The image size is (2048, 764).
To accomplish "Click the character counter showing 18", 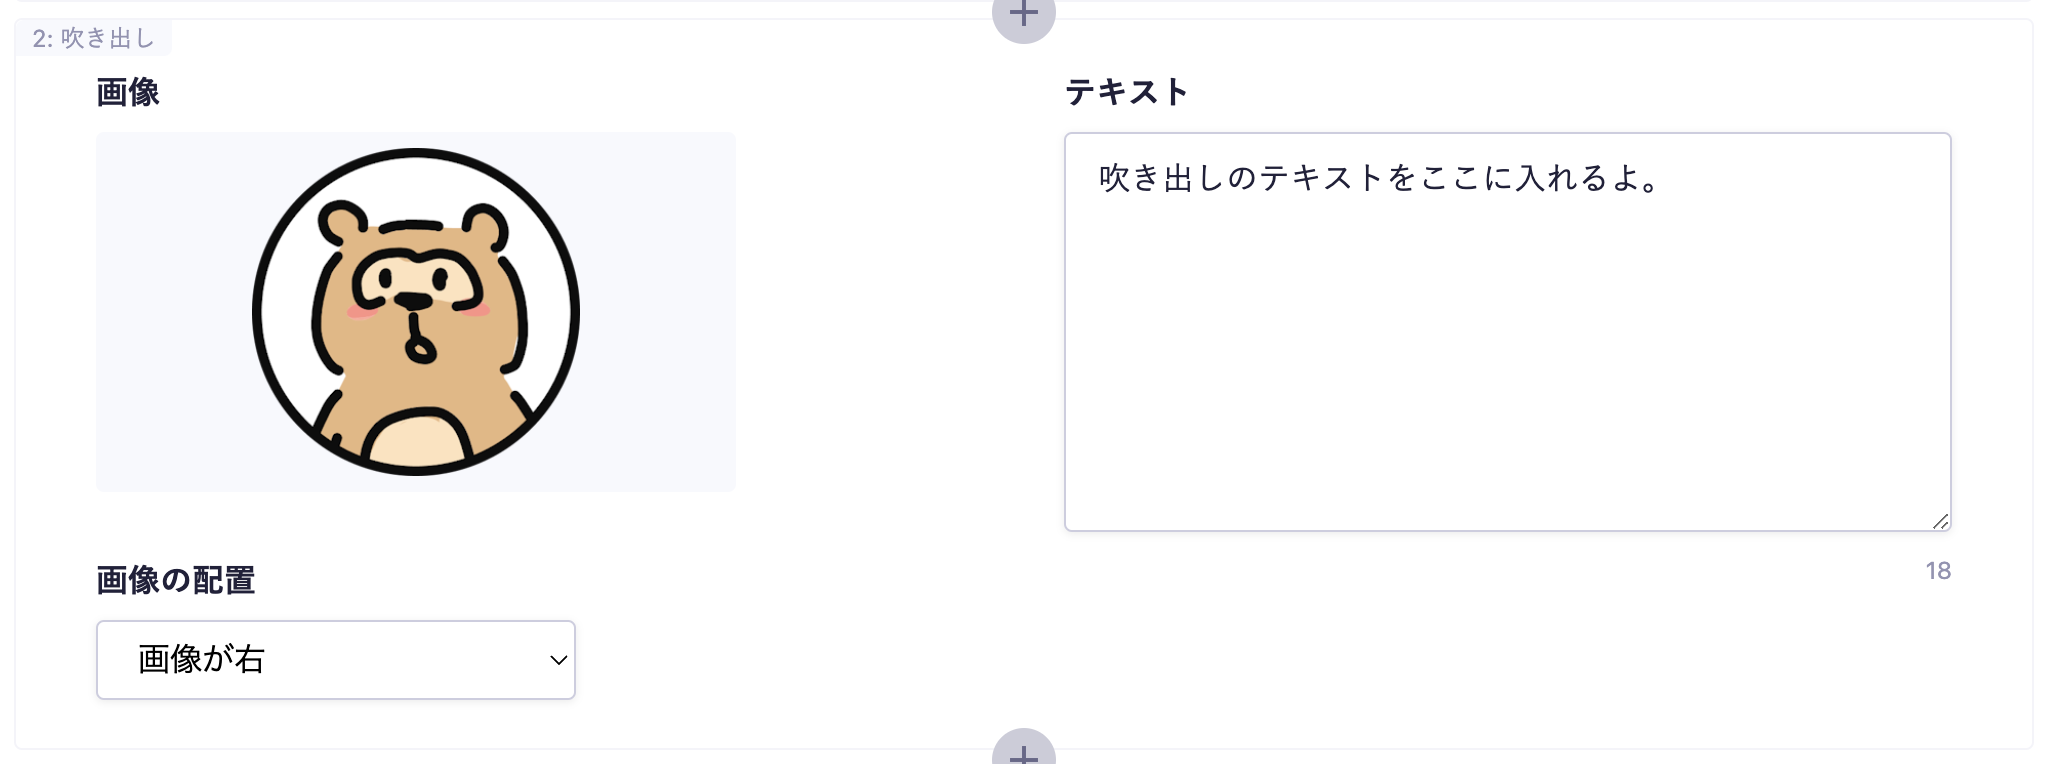I will (x=1937, y=571).
